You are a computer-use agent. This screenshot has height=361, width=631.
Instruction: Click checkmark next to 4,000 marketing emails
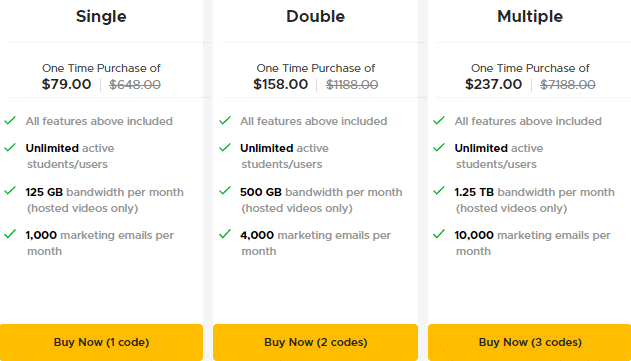coord(225,234)
